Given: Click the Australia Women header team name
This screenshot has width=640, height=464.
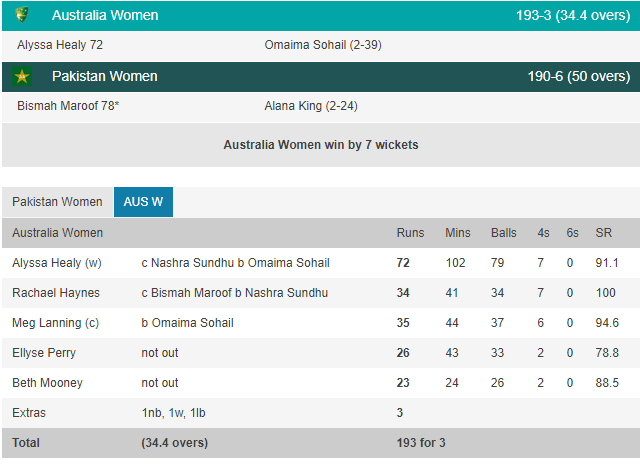Looking at the screenshot, I should point(104,15).
